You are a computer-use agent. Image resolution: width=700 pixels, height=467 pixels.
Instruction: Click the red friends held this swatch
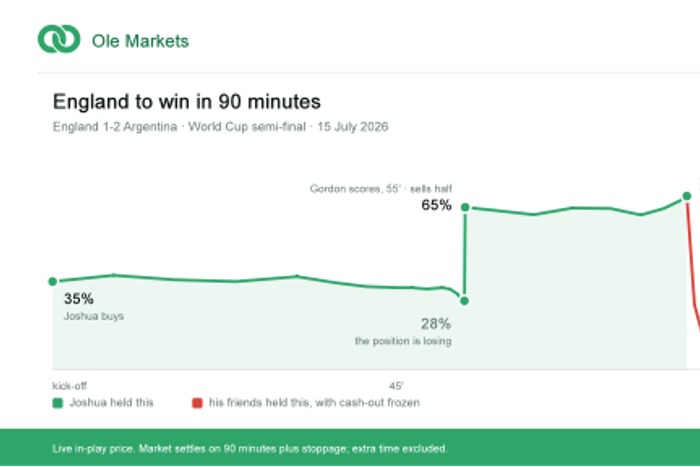click(197, 403)
